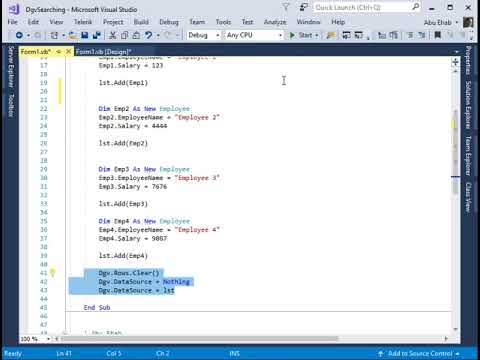Click 'Ln 41' in the status bar
This screenshot has height=360, width=480.
coord(64,353)
